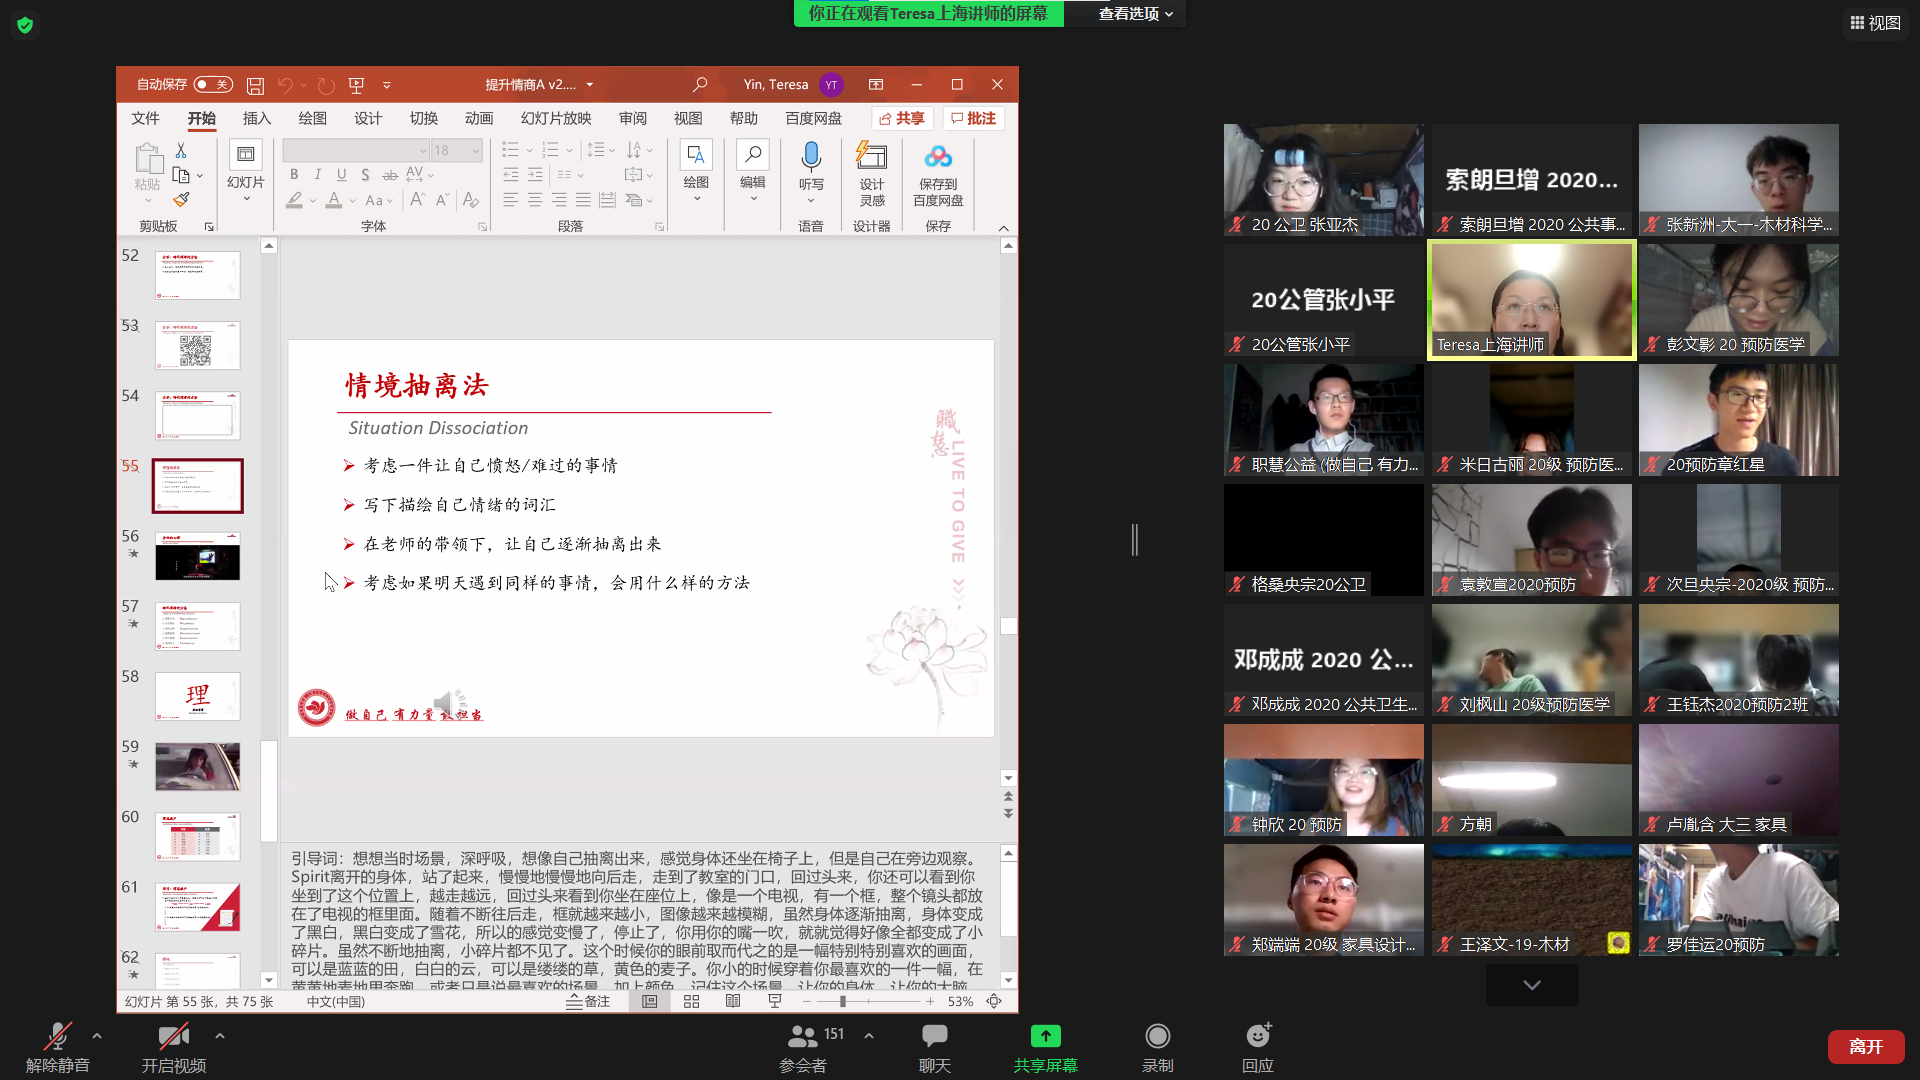Screen dimensions: 1920x1080
Task: Click the Format Painter brush icon
Action: pos(181,199)
